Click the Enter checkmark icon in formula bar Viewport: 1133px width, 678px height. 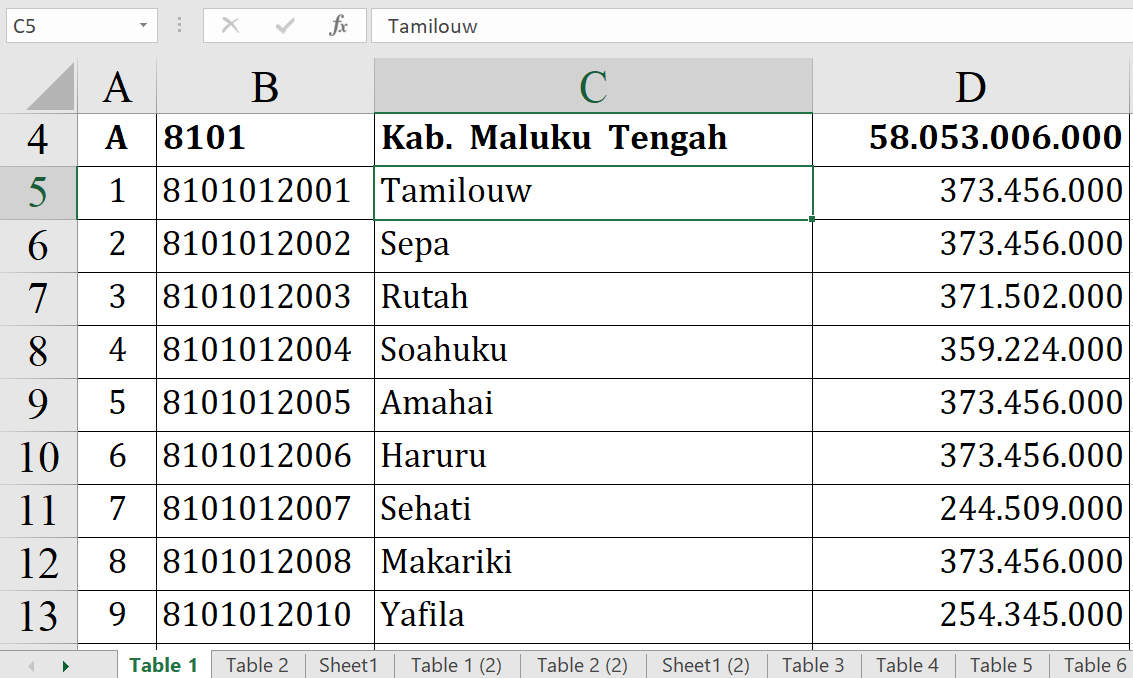tap(285, 26)
